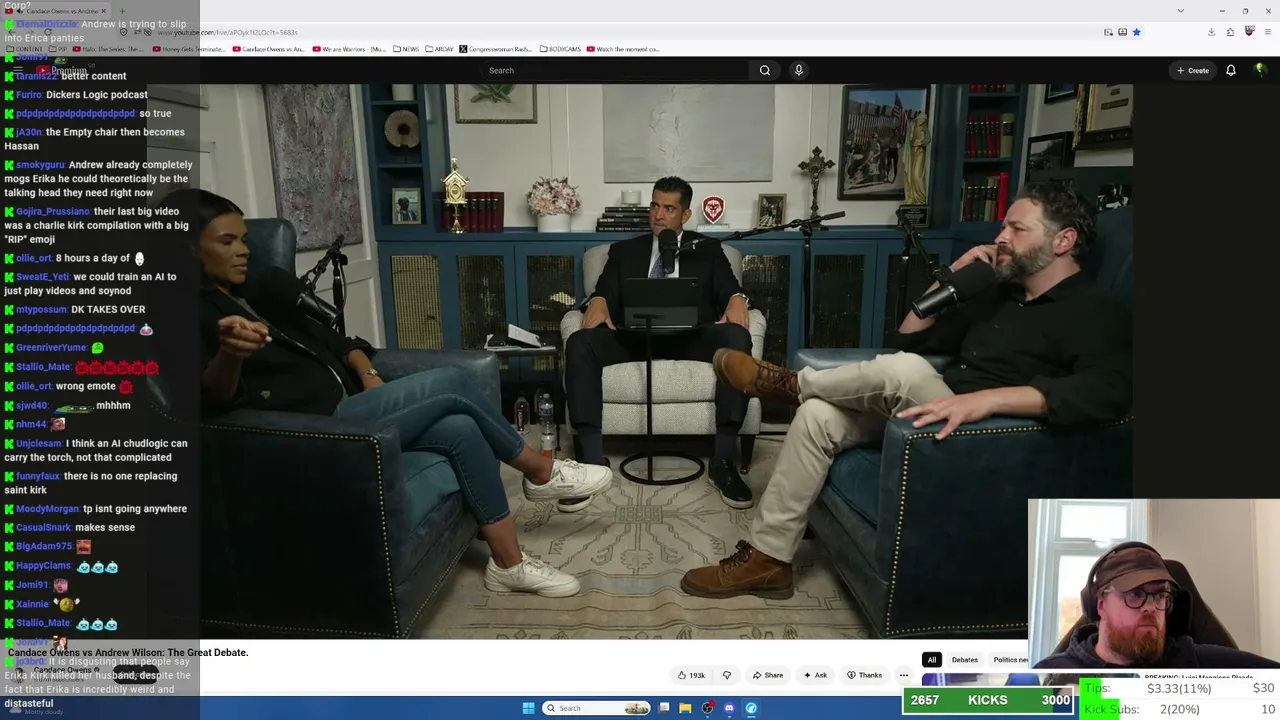Bookmark page using the blue star icon
This screenshot has height=720, width=1280.
(1136, 32)
